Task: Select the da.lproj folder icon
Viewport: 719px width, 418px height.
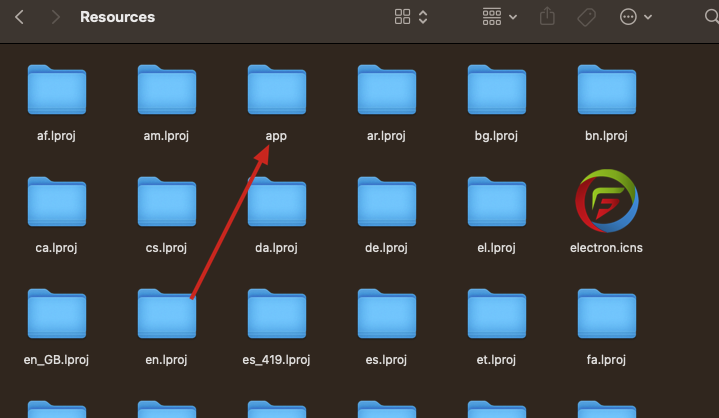Action: (277, 202)
